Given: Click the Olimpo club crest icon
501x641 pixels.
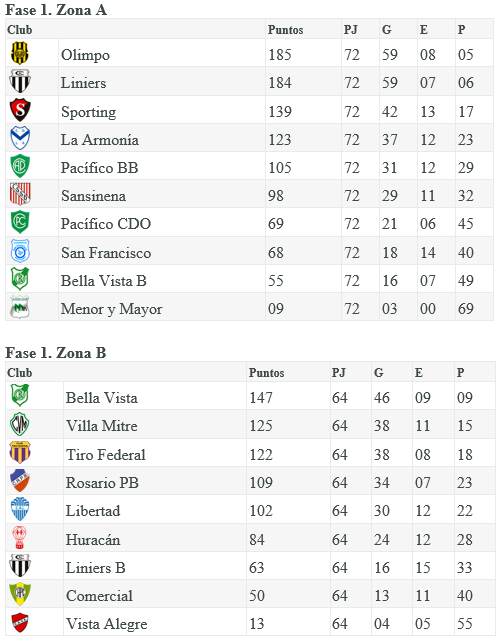Looking at the screenshot, I should coord(20,53).
